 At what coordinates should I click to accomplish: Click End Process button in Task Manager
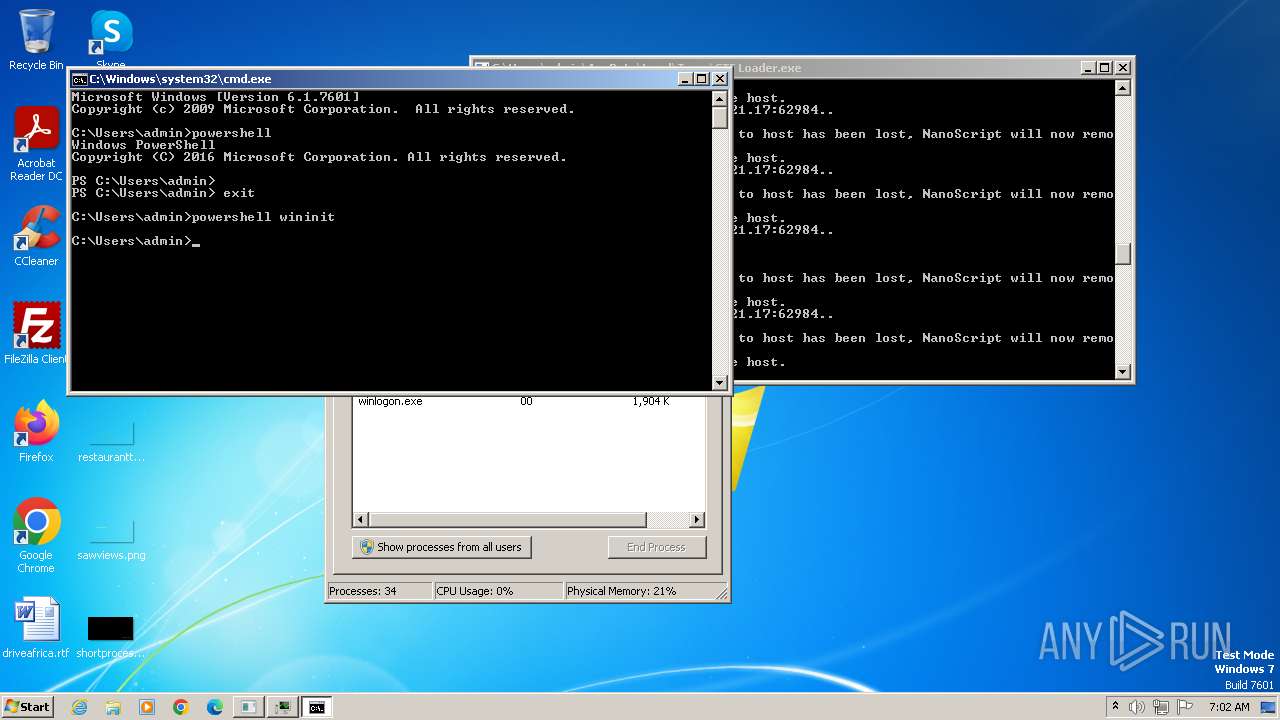click(656, 547)
